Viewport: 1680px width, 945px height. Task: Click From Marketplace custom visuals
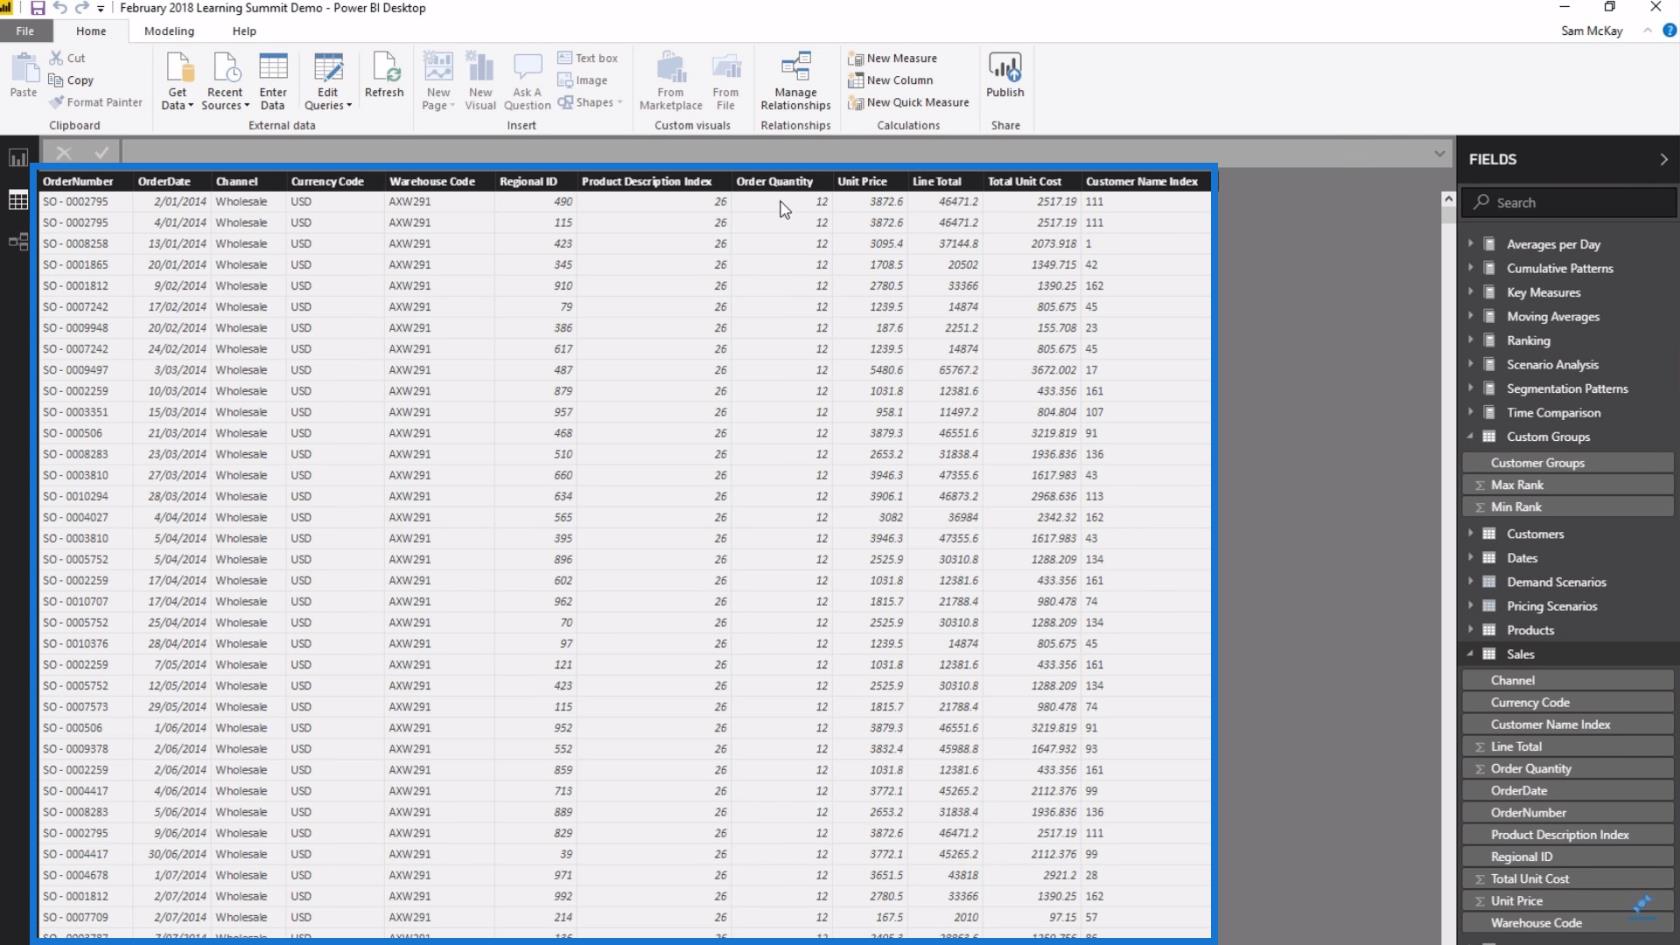click(x=671, y=80)
